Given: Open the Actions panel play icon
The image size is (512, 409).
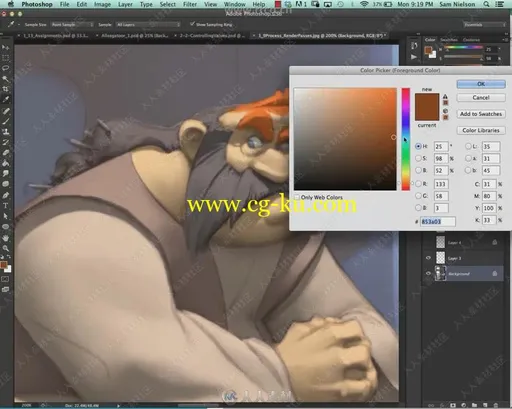Looking at the screenshot, I should tap(414, 57).
